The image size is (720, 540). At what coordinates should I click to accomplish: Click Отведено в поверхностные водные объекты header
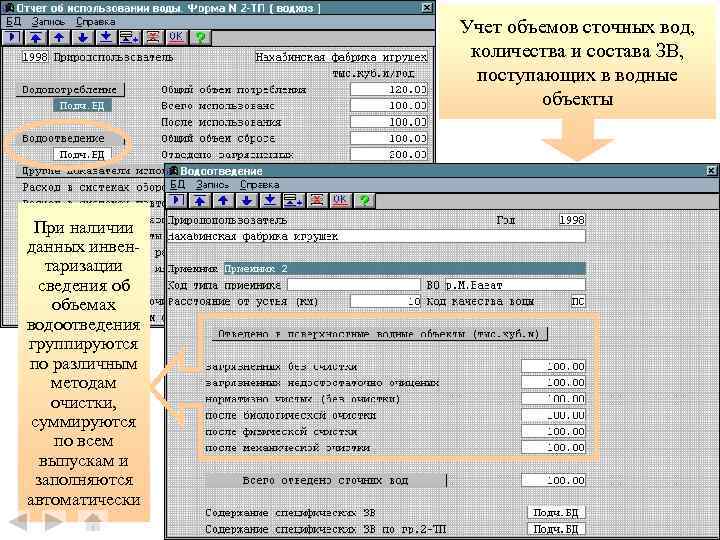click(379, 334)
